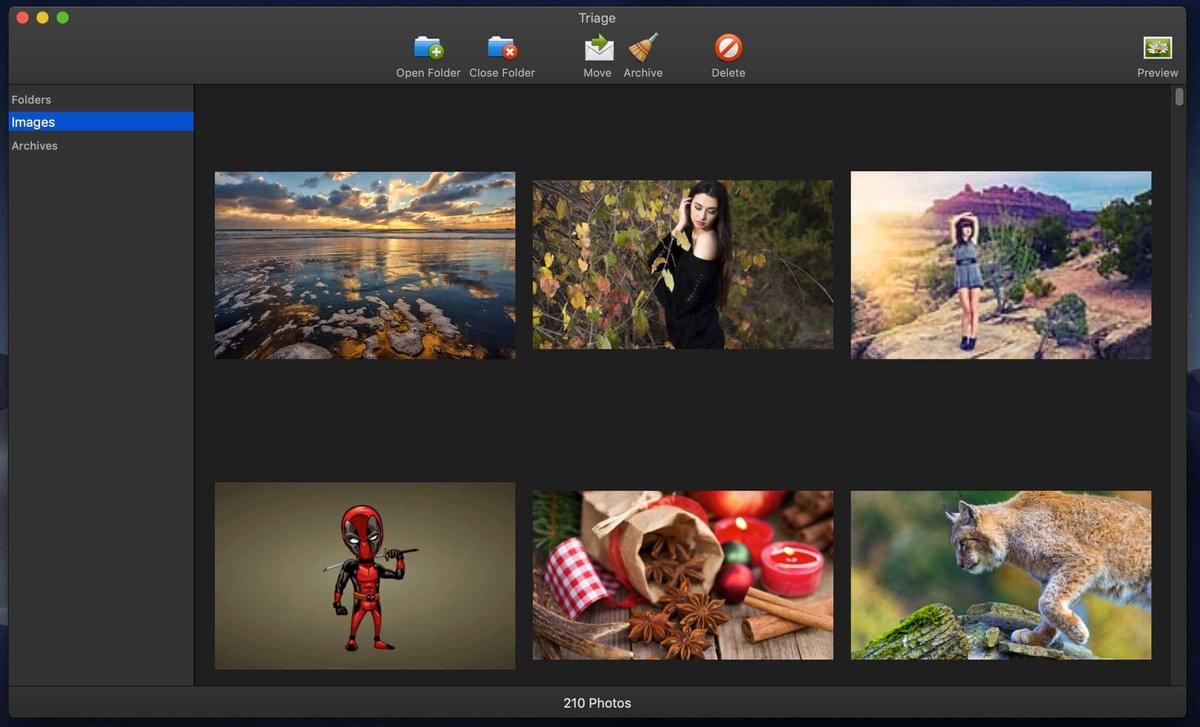
Task: Click the red Delete icon
Action: coord(728,48)
